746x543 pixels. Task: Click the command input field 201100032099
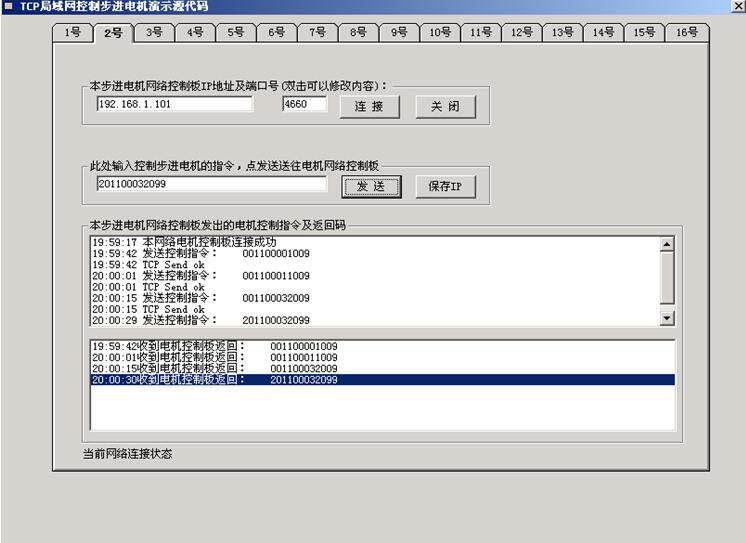(x=212, y=184)
